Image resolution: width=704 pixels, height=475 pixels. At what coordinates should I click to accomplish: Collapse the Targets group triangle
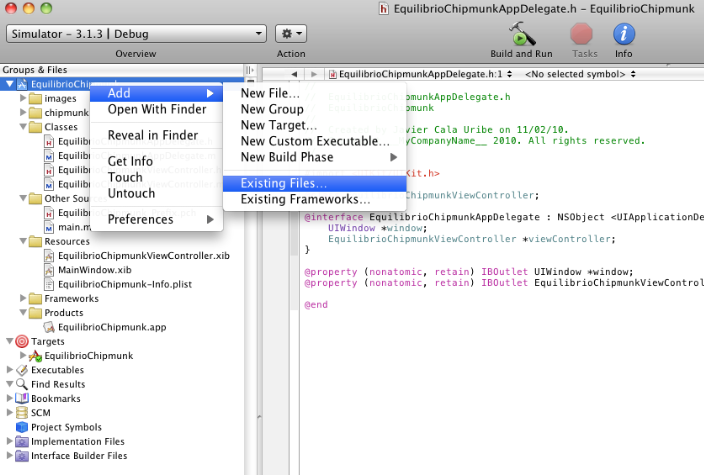[x=9, y=342]
